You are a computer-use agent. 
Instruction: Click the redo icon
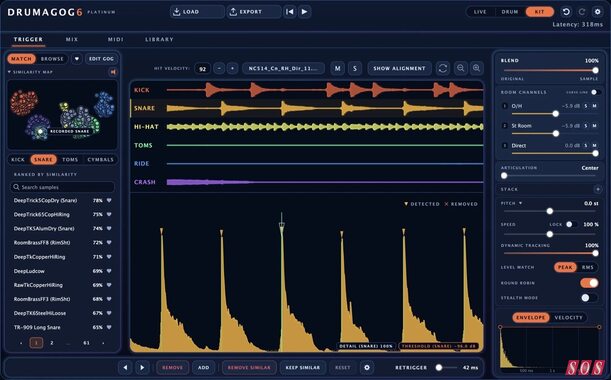582,12
